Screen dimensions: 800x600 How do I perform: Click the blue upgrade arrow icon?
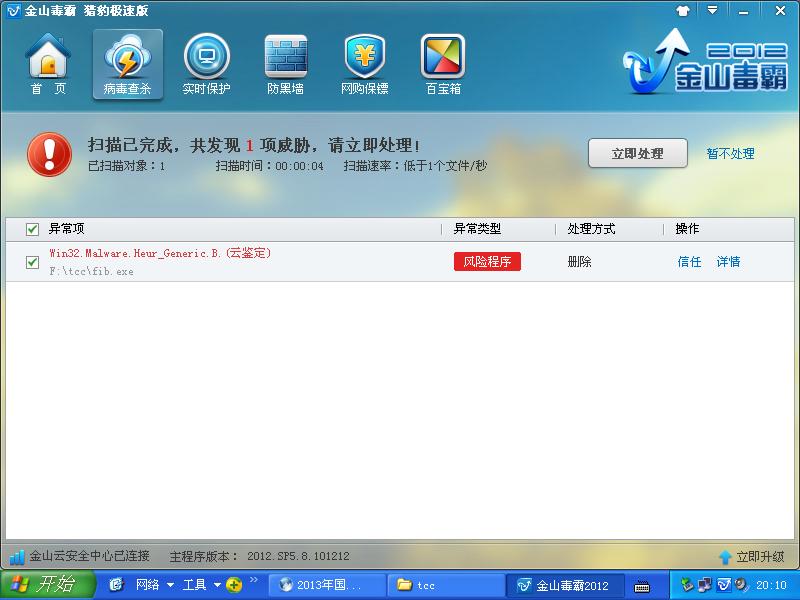point(725,557)
